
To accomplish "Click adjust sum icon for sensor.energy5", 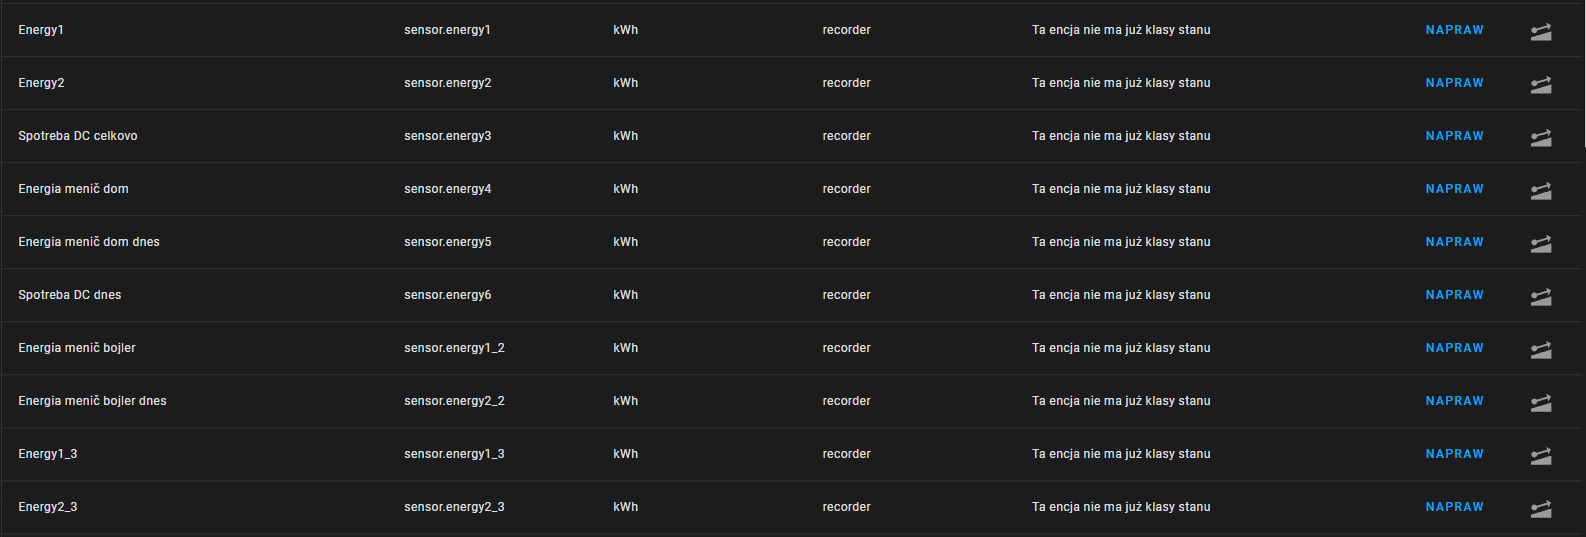I will [1541, 244].
